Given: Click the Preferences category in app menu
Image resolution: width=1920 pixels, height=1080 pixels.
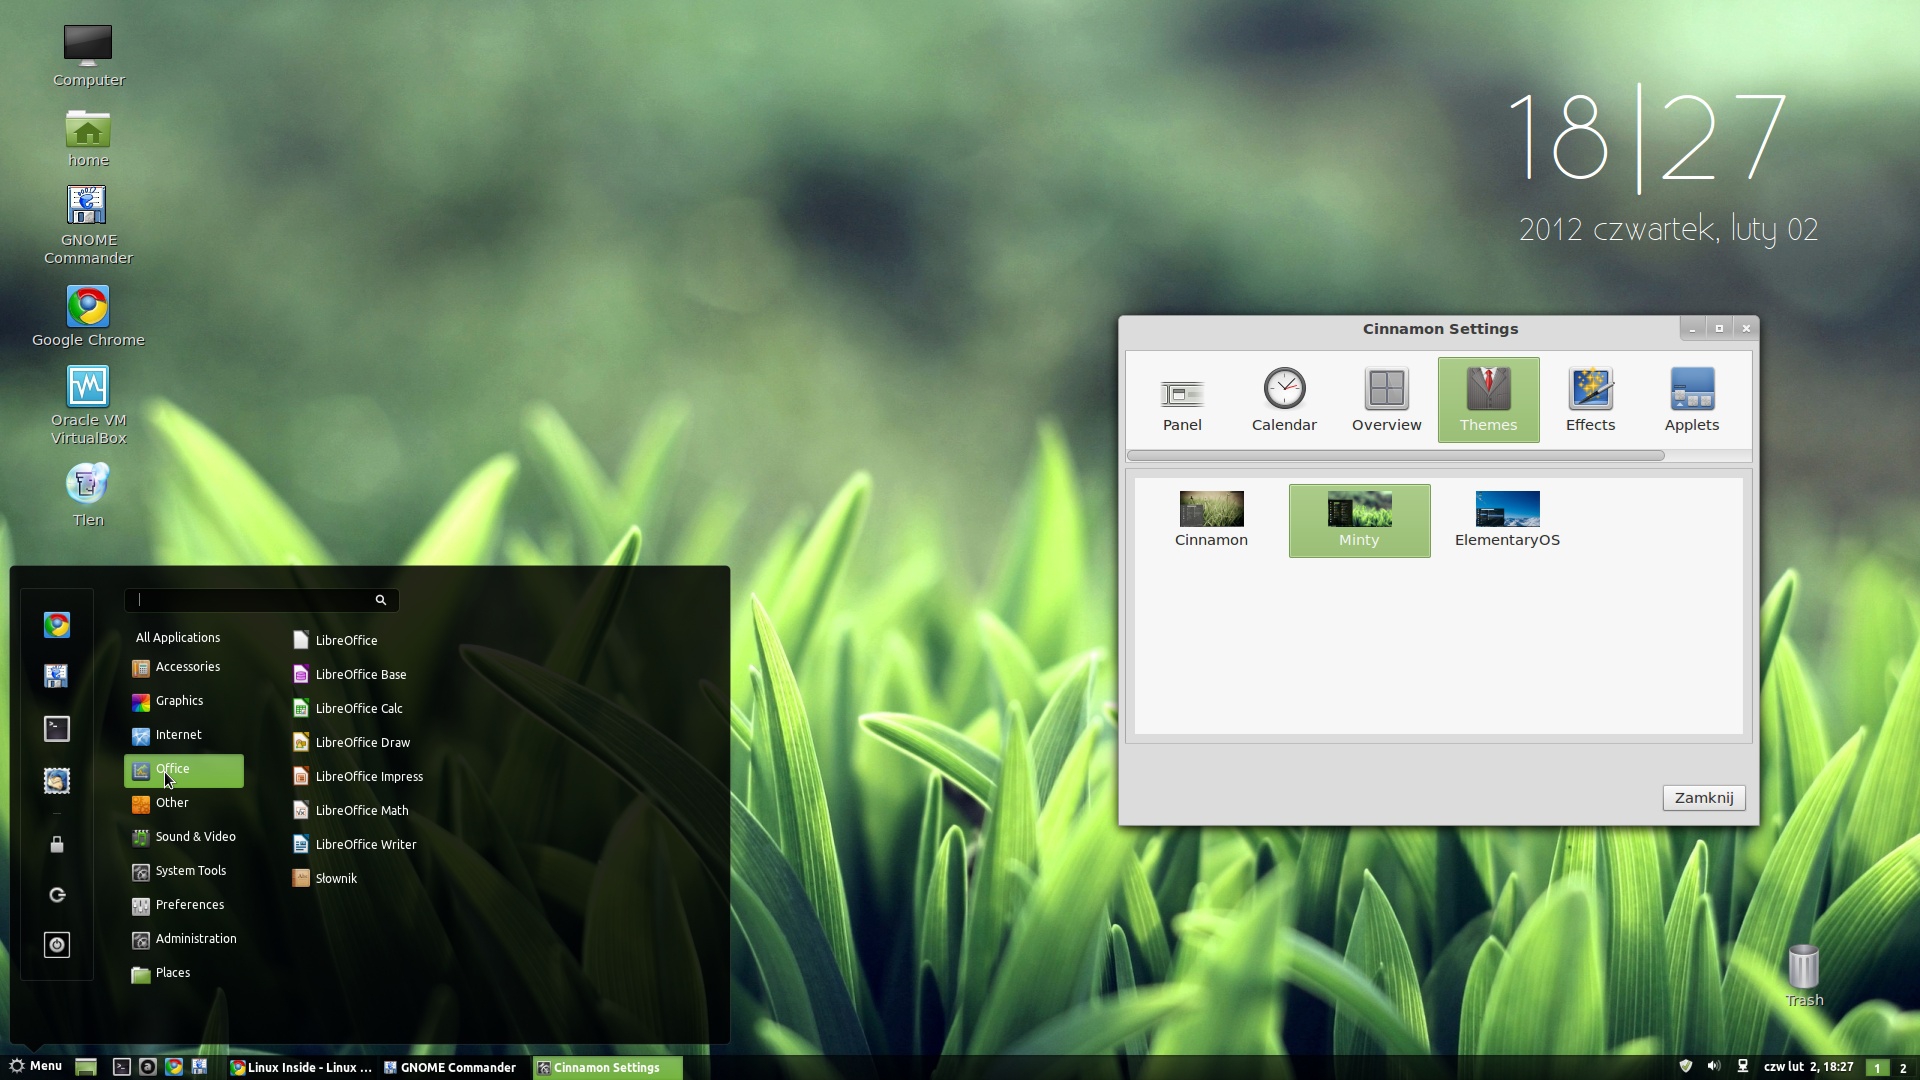Looking at the screenshot, I should pos(189,903).
